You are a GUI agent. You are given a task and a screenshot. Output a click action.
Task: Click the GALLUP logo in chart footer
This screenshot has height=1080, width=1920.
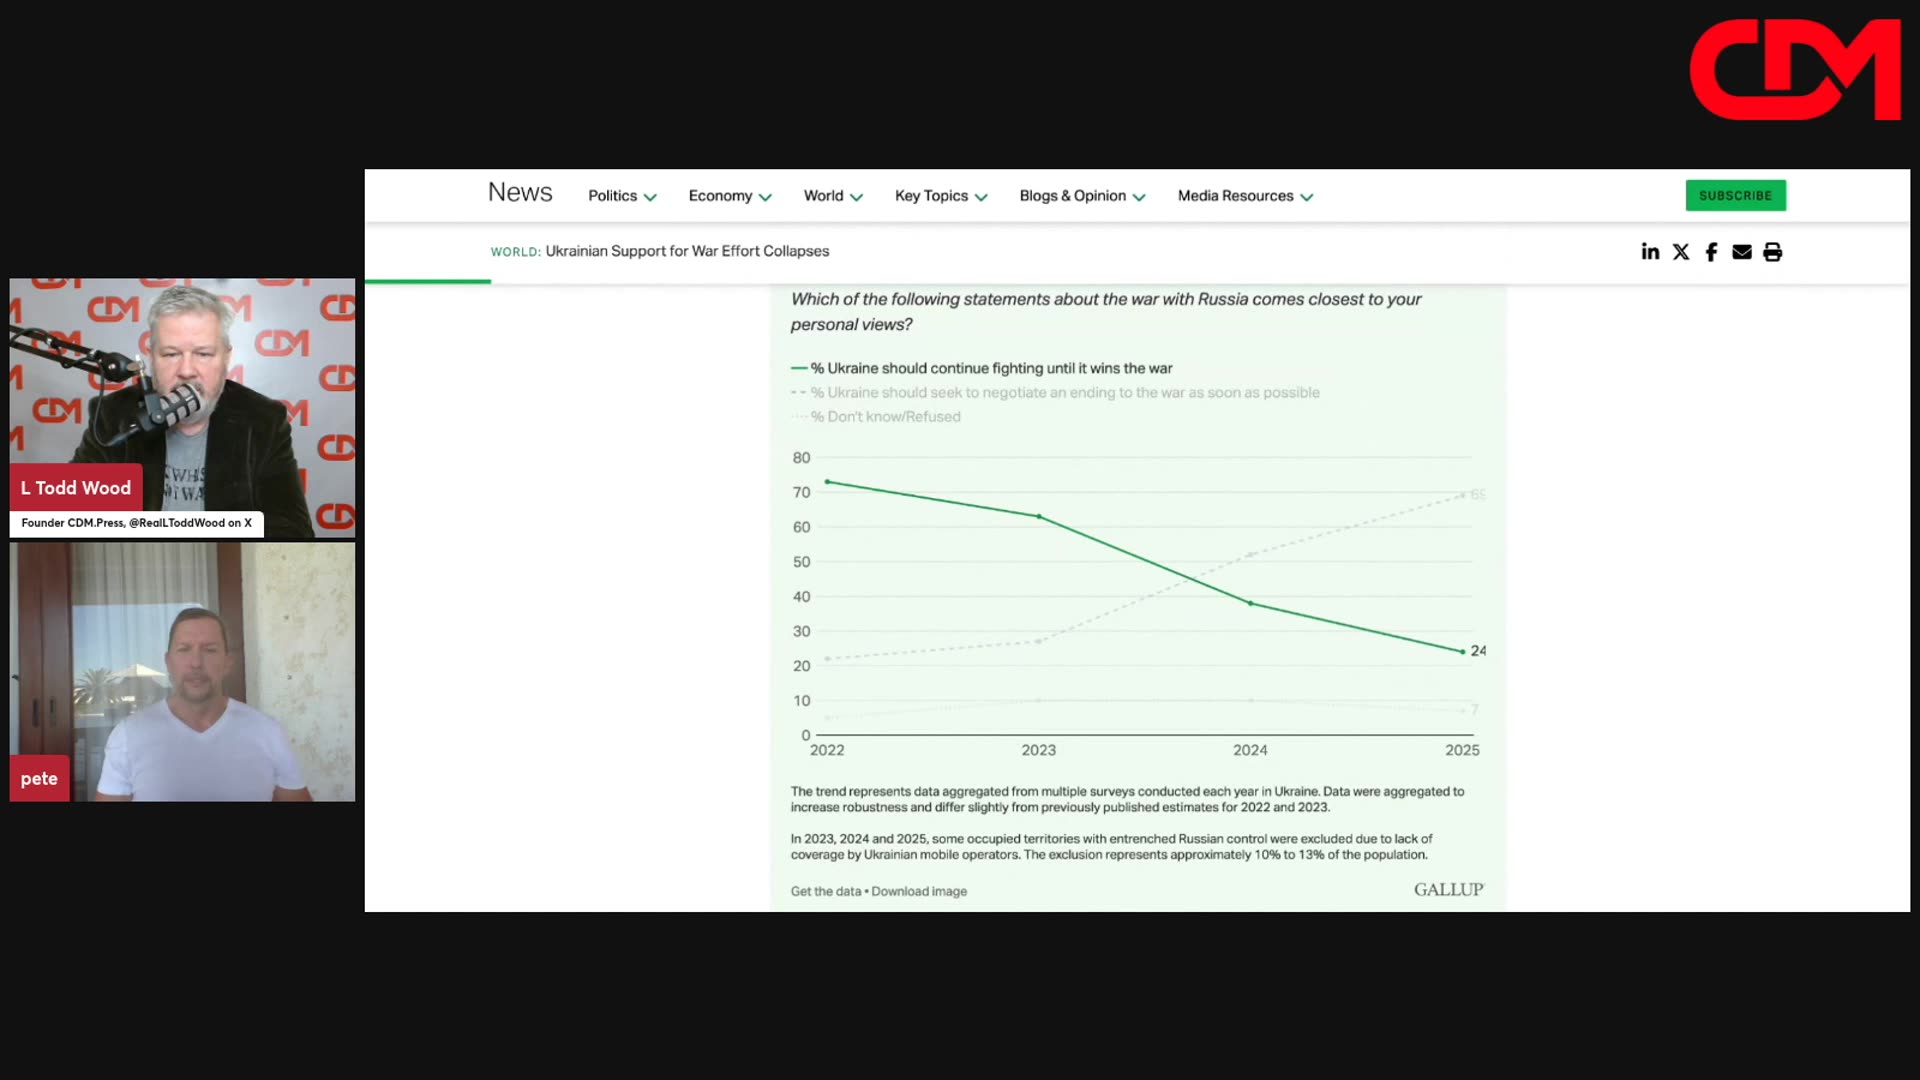point(1448,889)
